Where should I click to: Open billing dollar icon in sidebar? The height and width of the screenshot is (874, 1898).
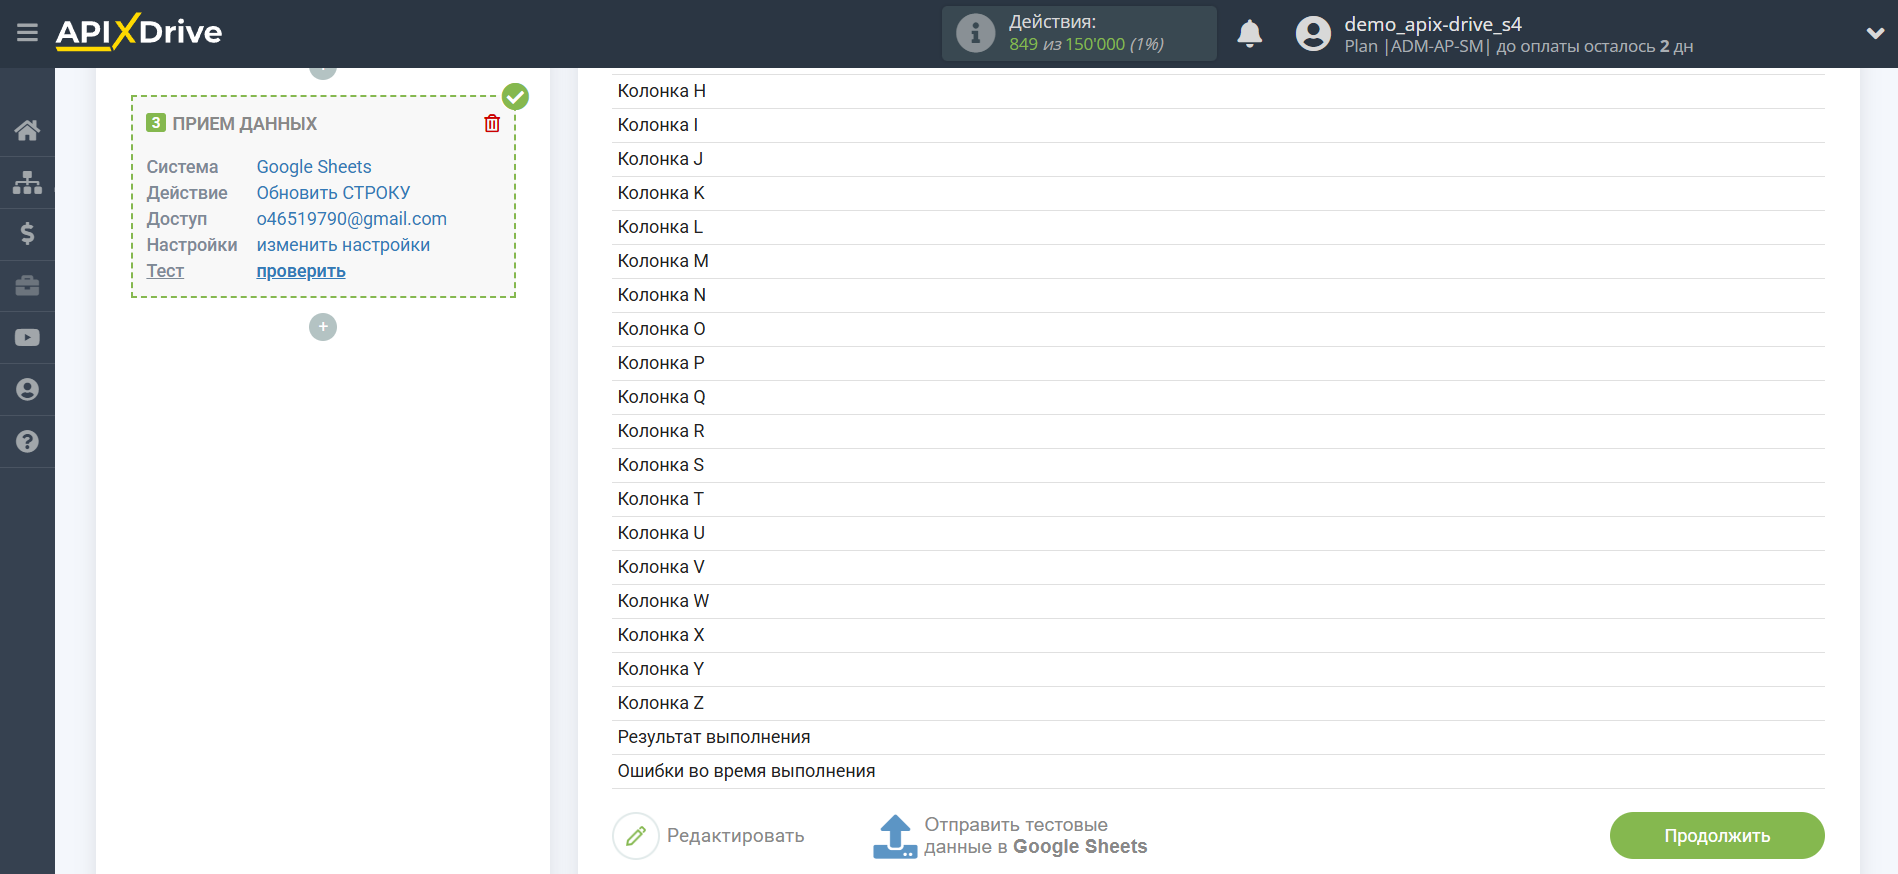click(27, 234)
